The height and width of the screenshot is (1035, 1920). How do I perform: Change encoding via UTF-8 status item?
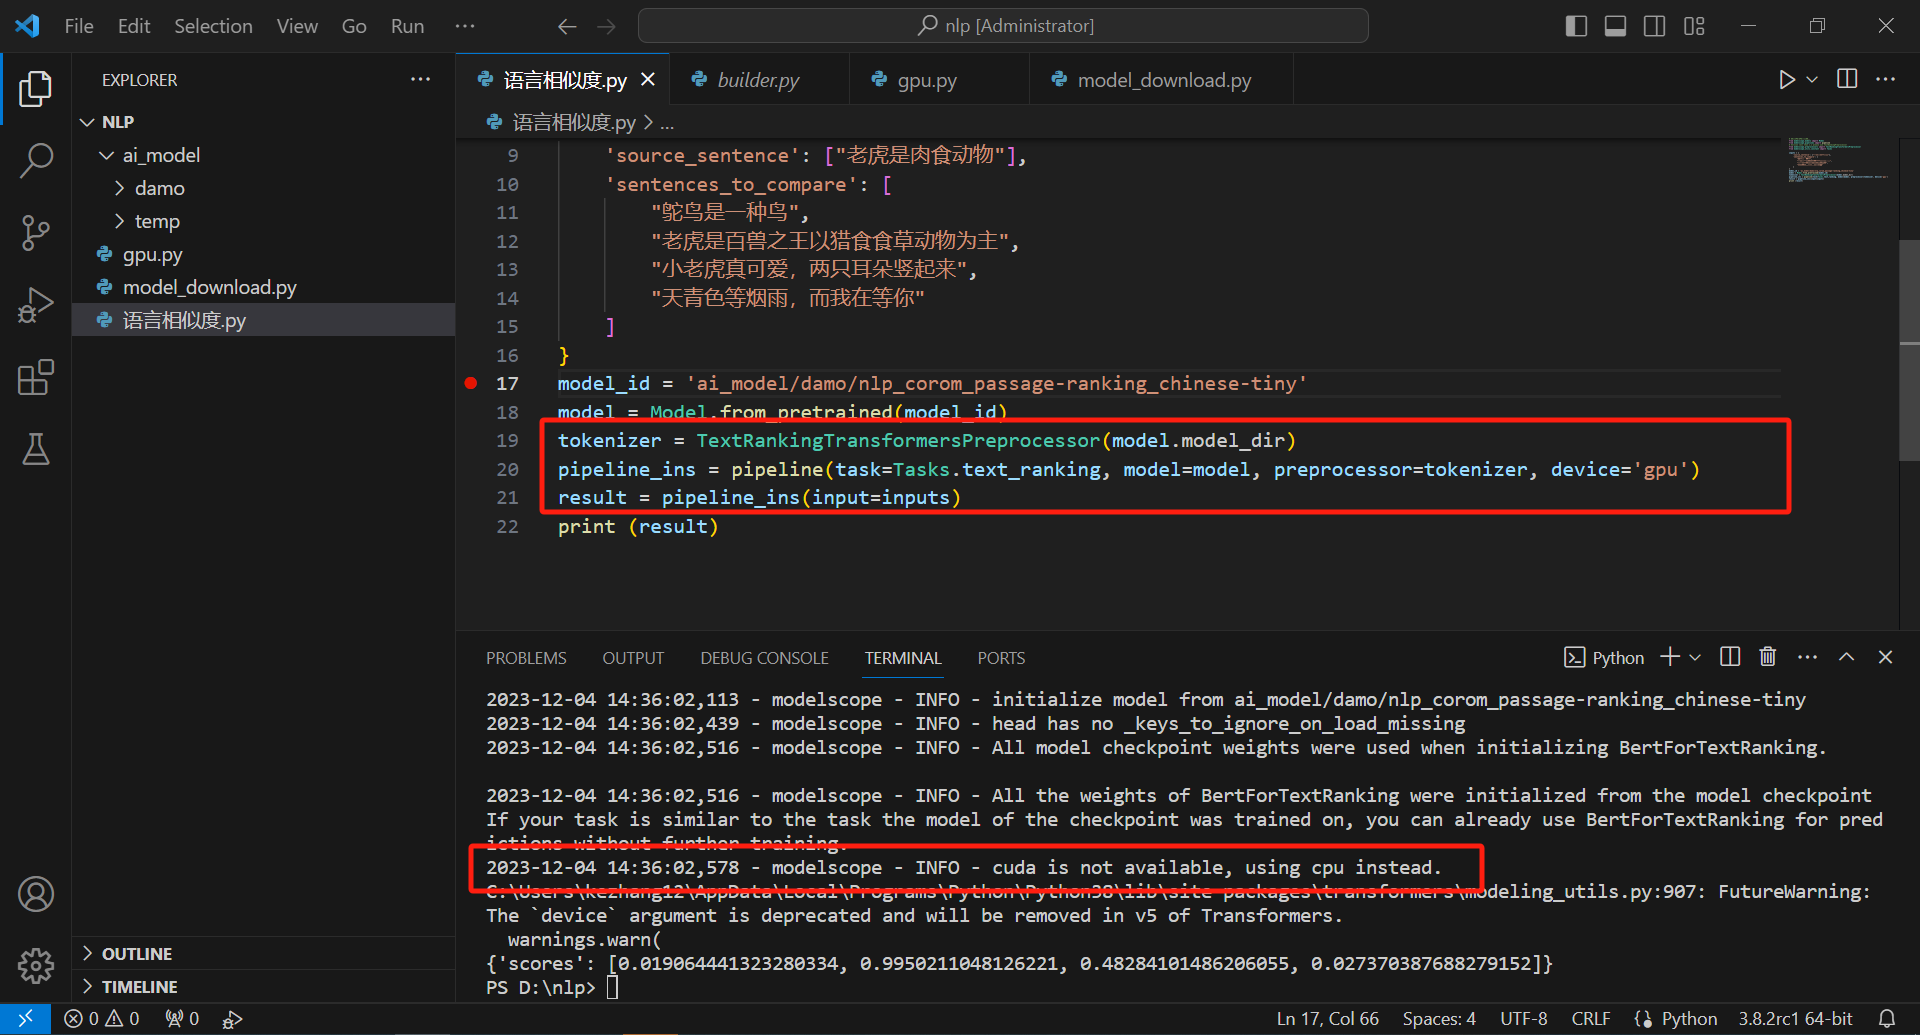click(1523, 1019)
